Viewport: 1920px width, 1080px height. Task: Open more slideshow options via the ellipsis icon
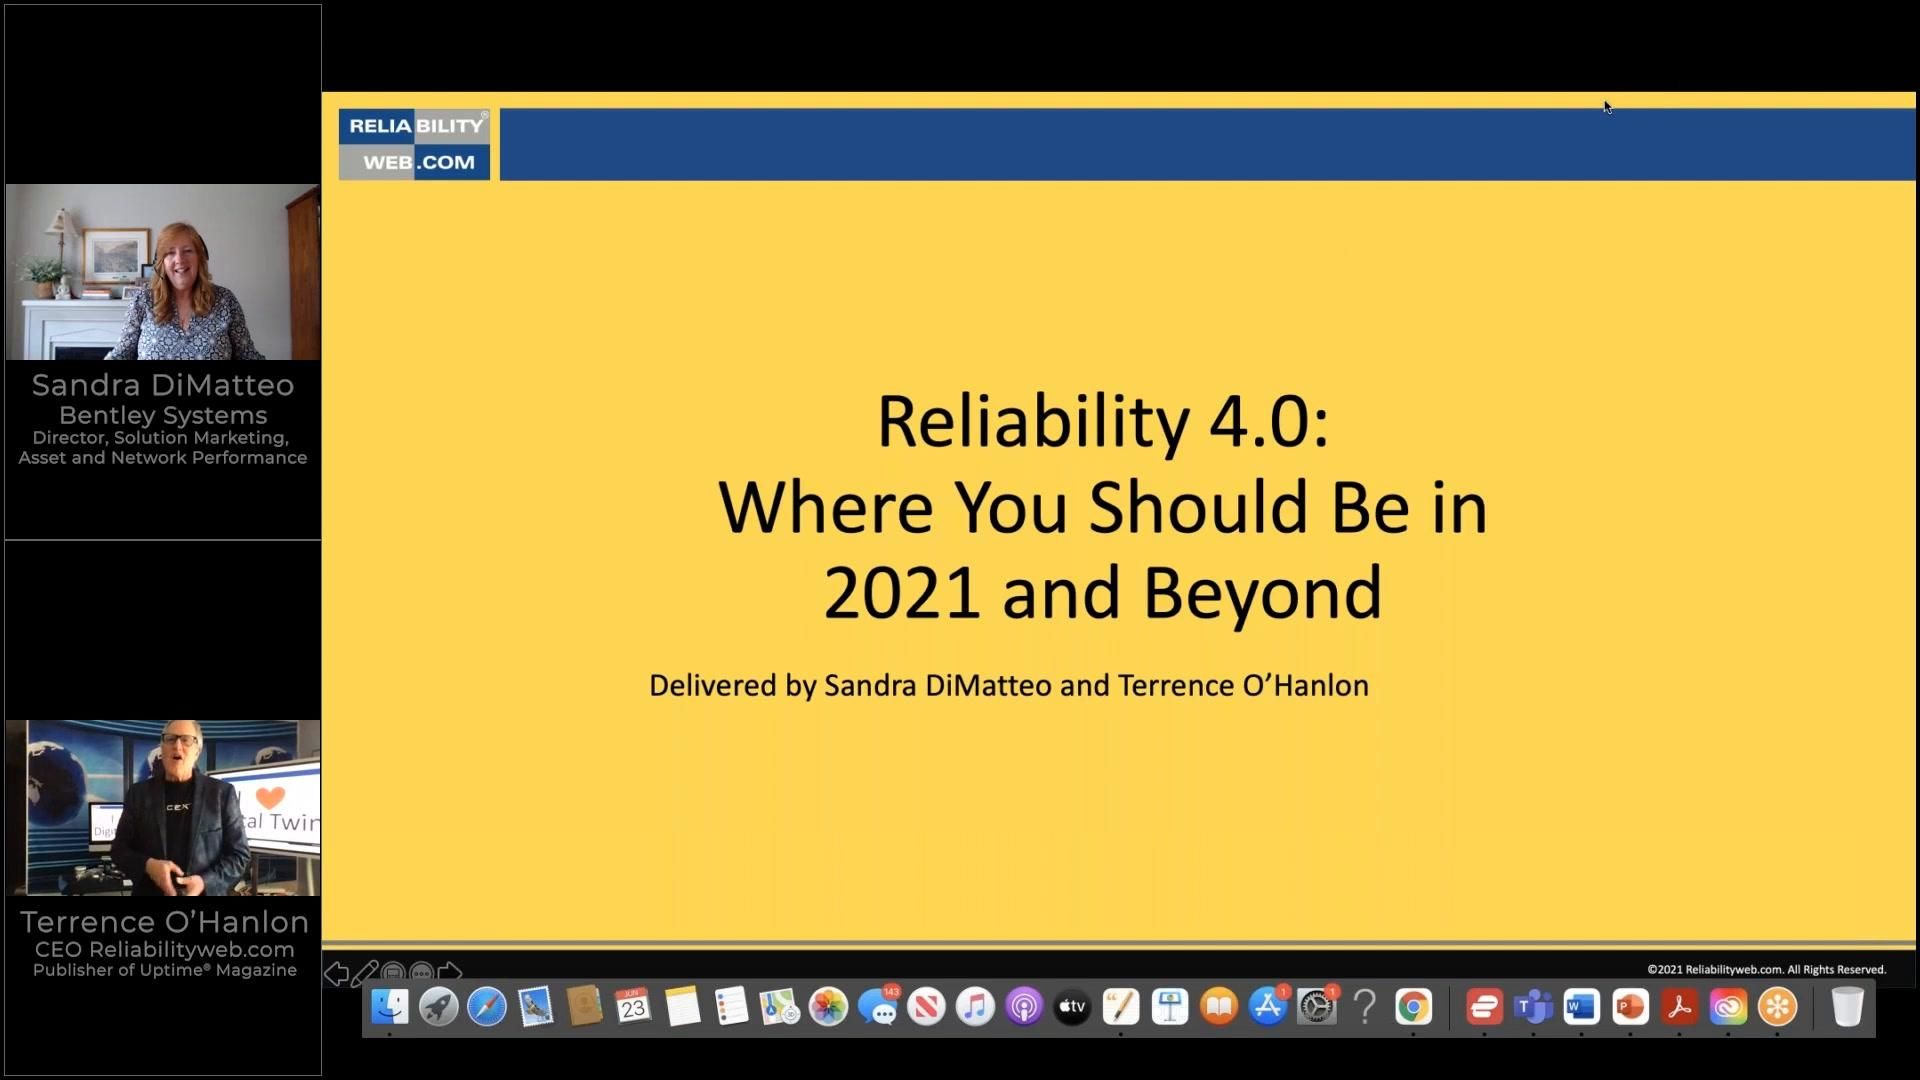(421, 972)
